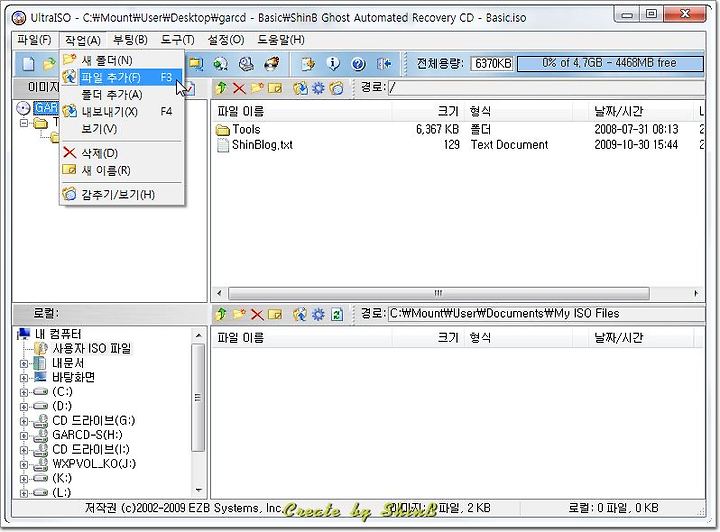720x532 pixels.
Task: Click the image pane Rename icon
Action: click(x=275, y=88)
